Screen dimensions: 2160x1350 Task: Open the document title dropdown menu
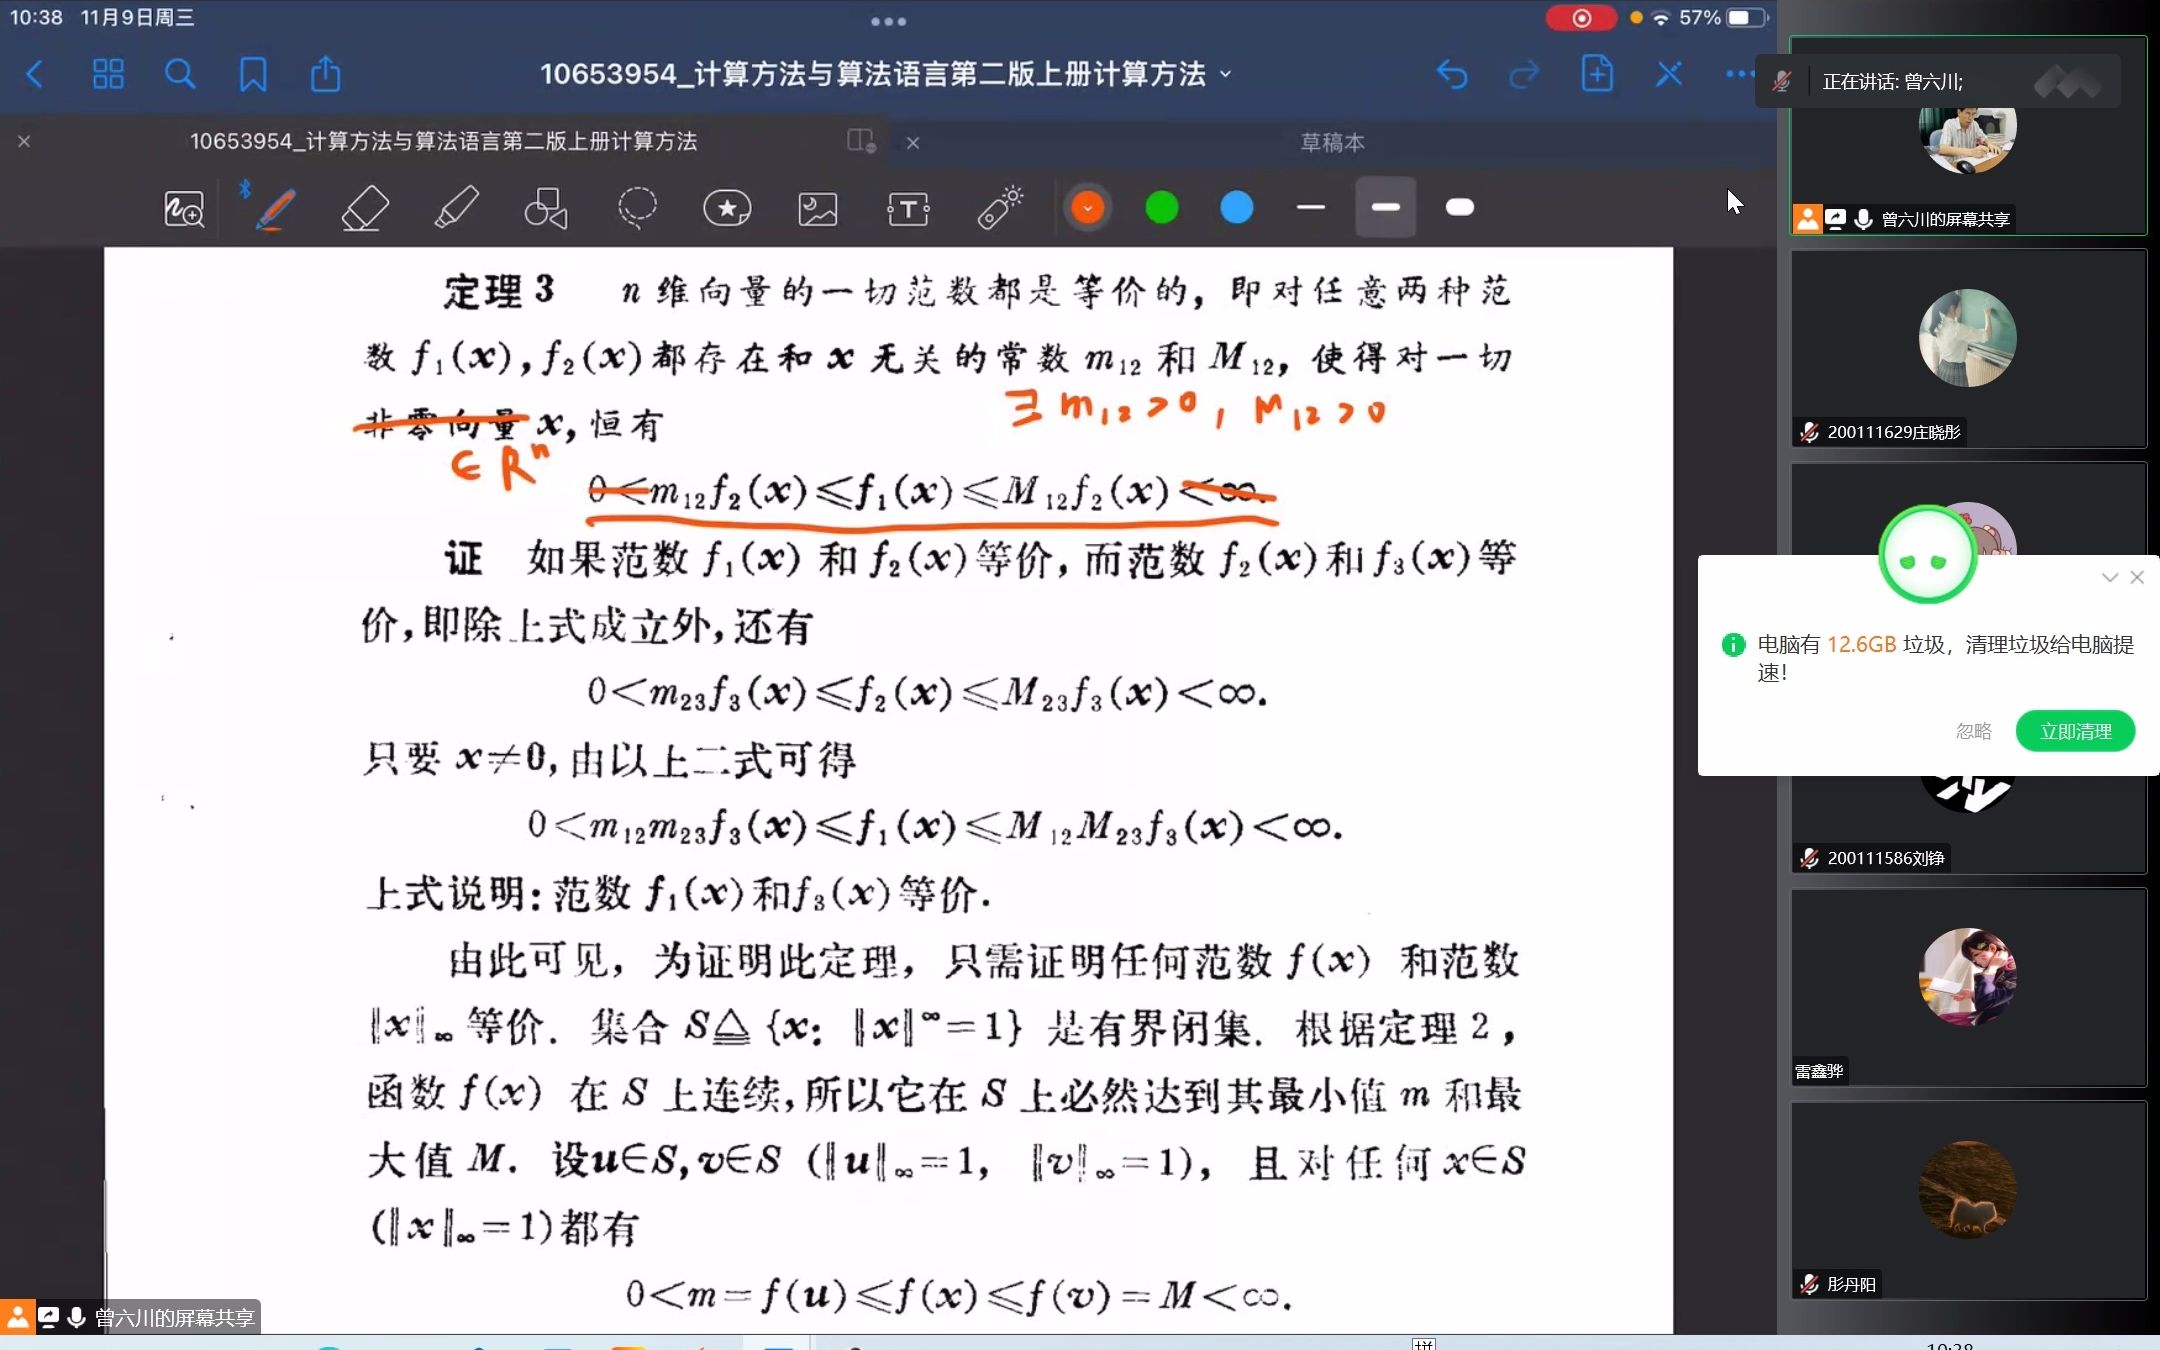tap(1227, 74)
